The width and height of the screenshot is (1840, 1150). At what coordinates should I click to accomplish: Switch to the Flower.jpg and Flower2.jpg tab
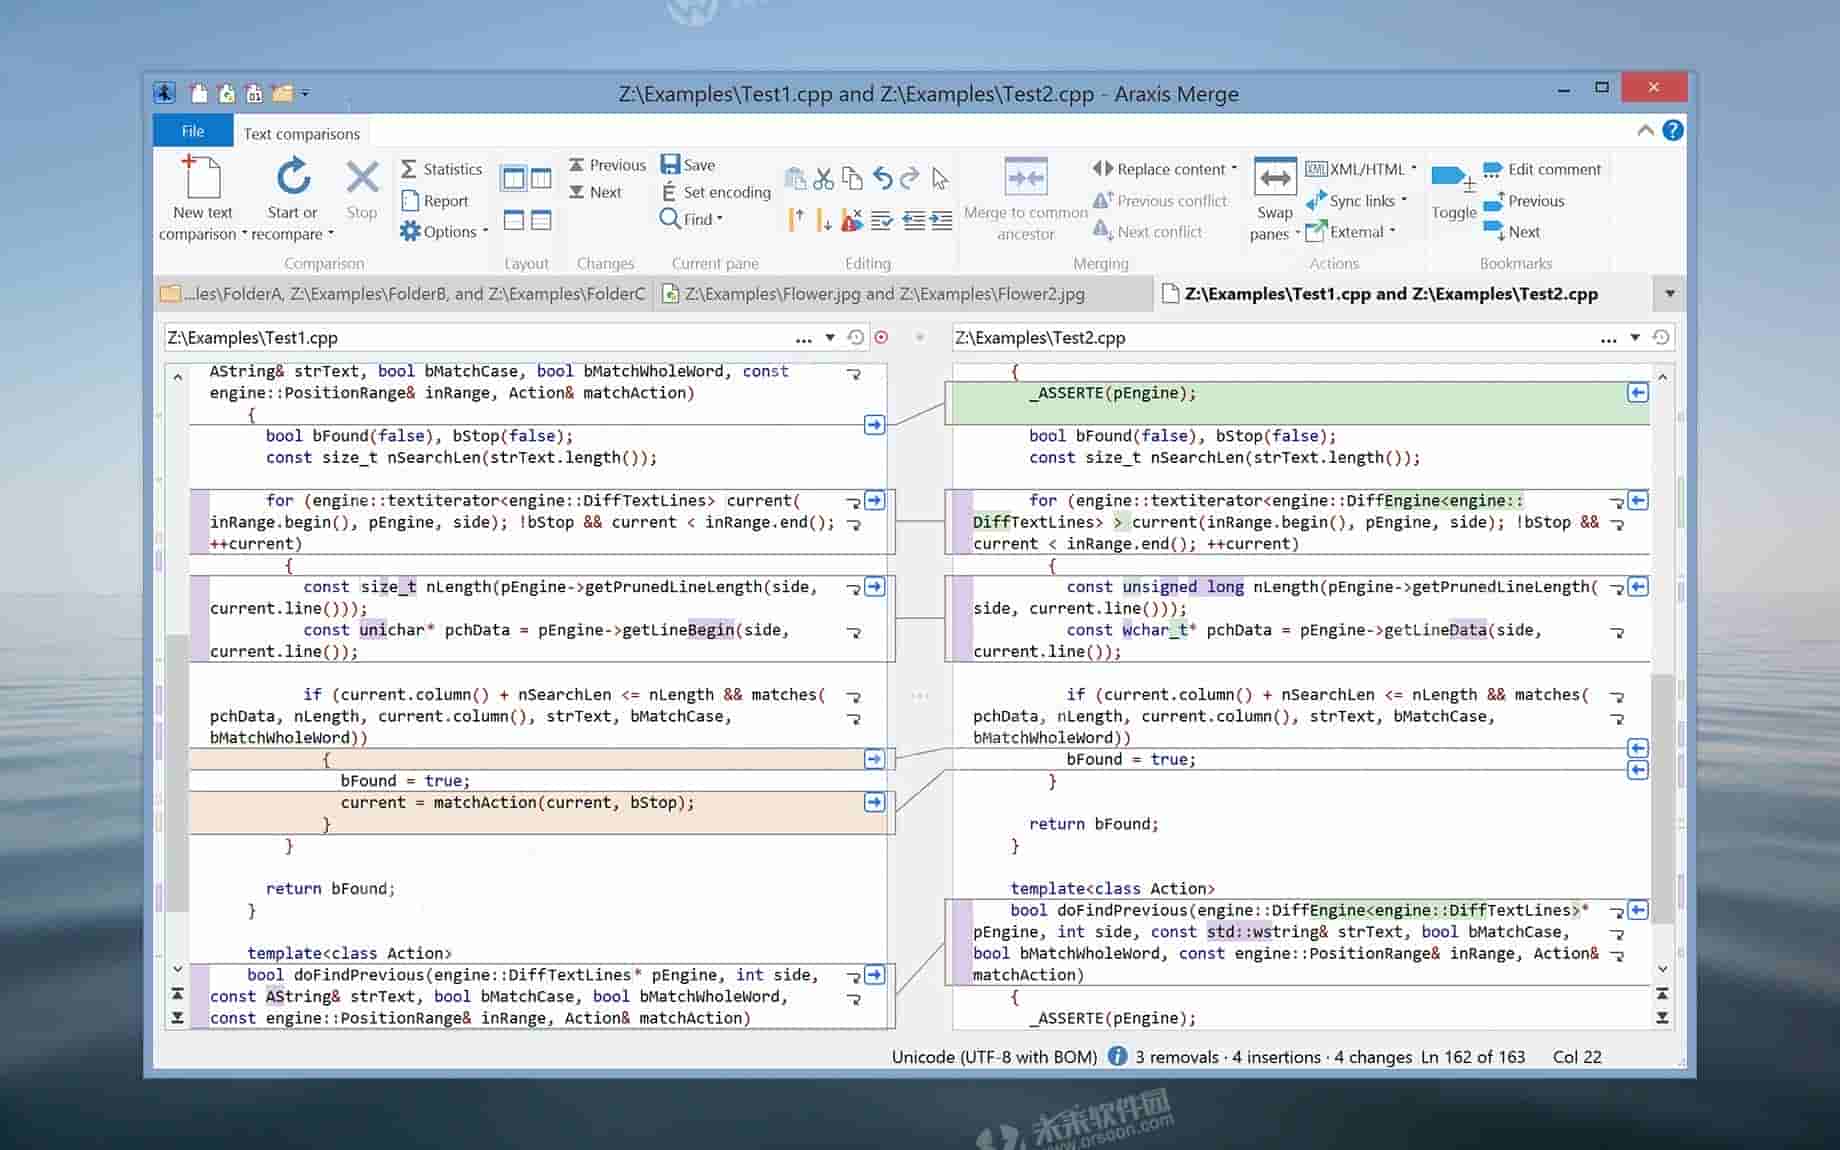(x=883, y=294)
